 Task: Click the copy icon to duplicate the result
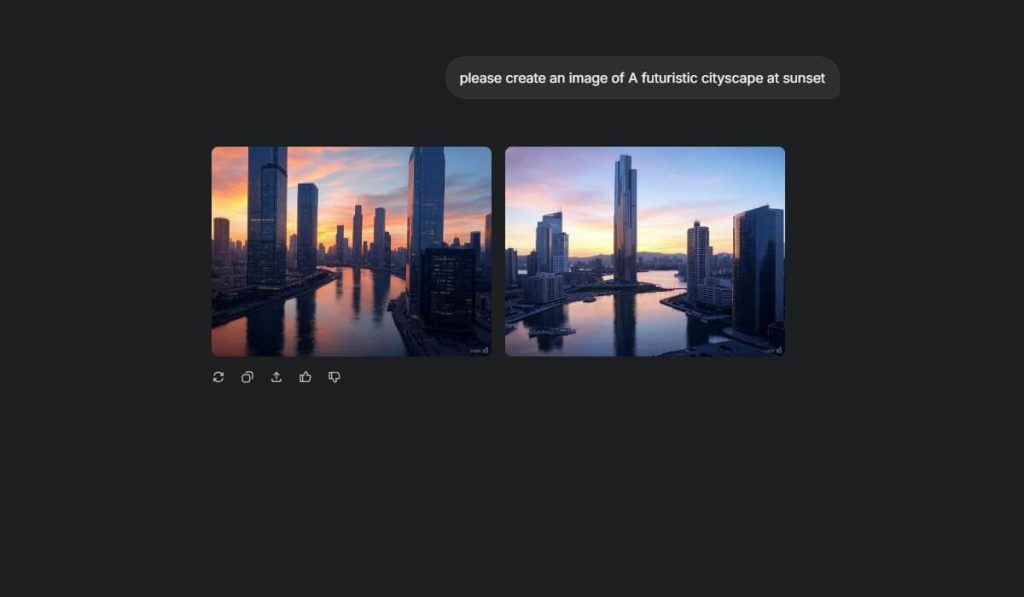coord(247,377)
